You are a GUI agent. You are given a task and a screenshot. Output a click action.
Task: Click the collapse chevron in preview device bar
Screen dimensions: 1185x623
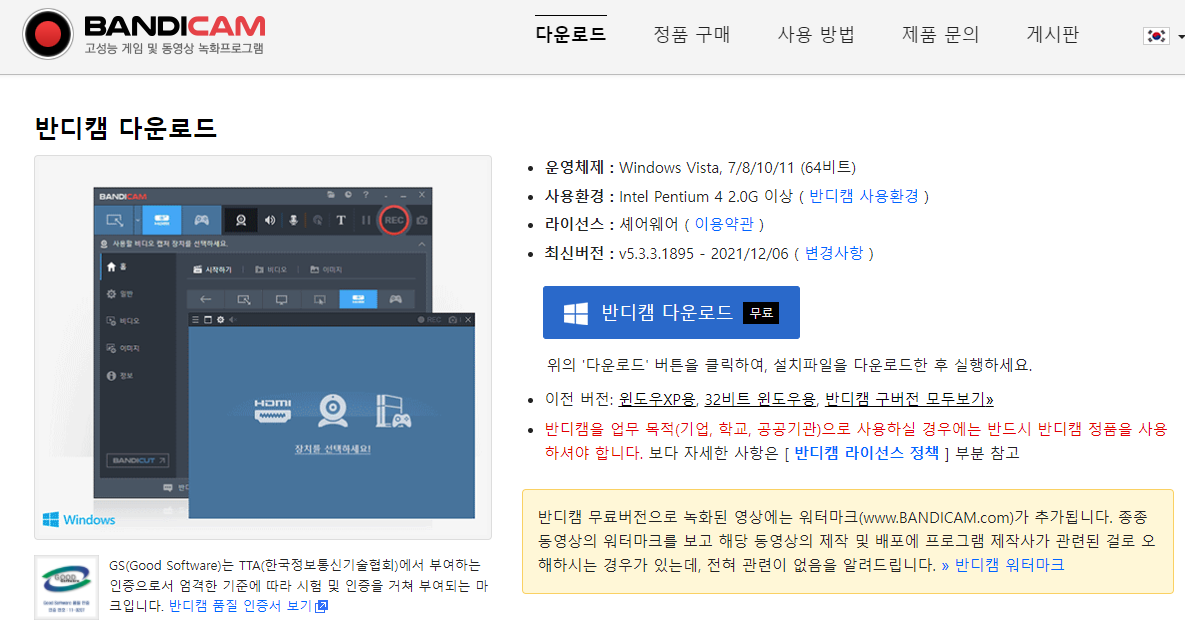click(x=422, y=243)
